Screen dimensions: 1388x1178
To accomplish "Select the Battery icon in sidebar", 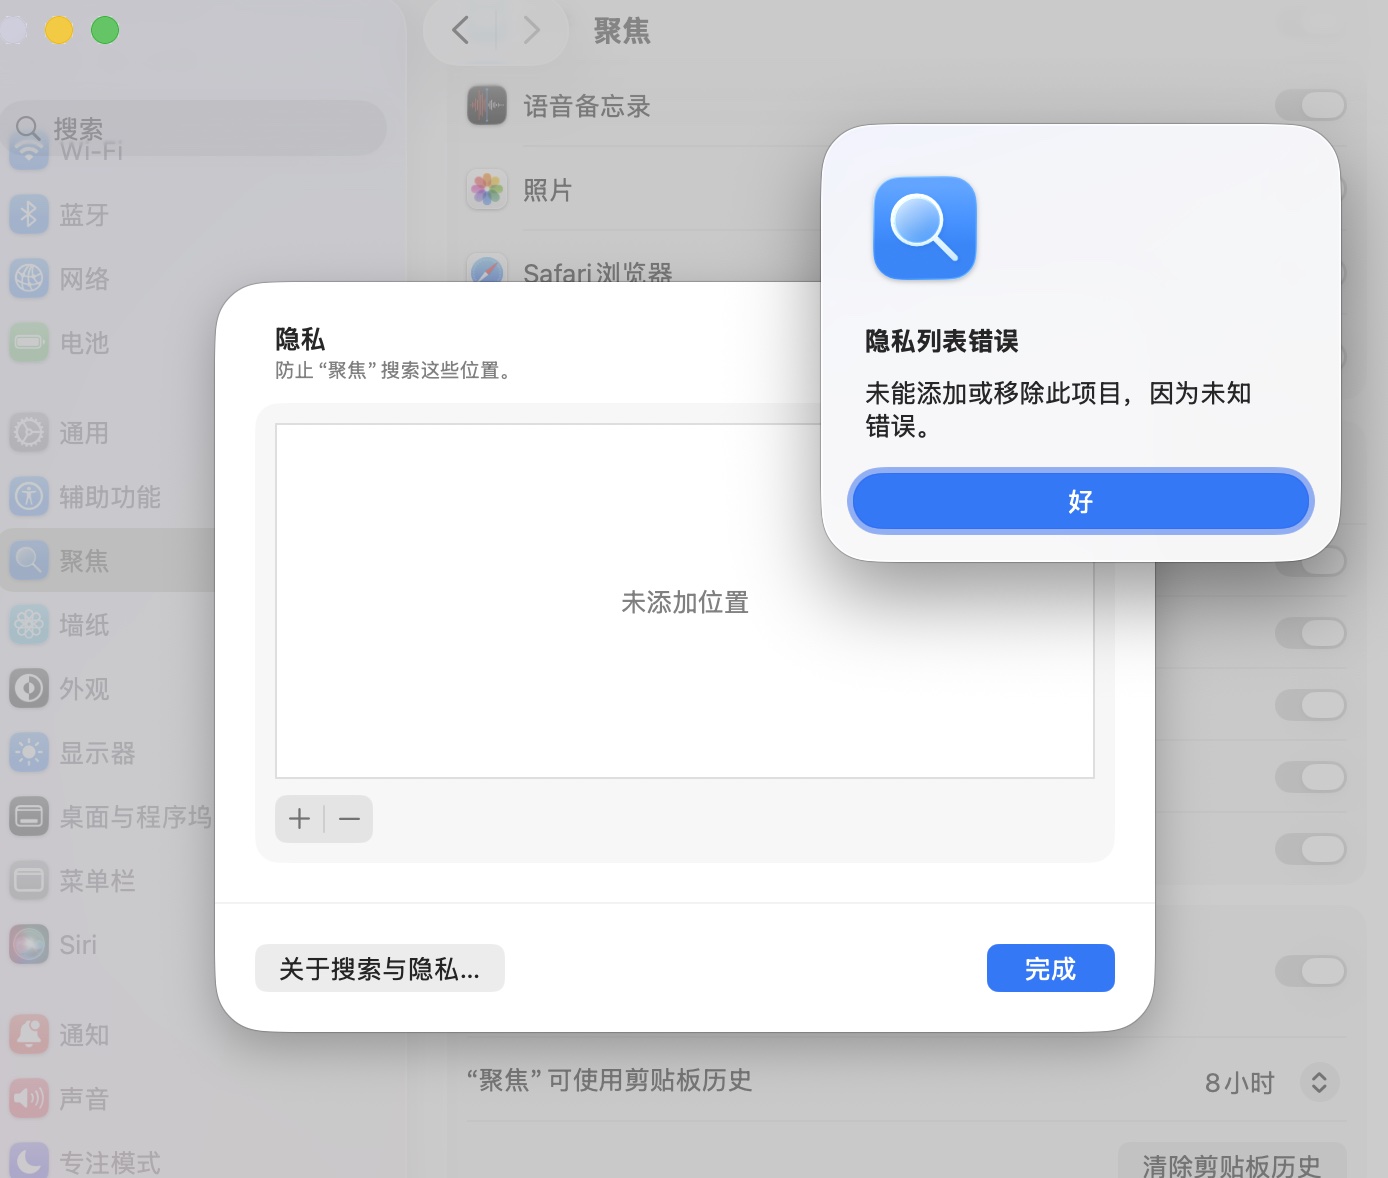I will click(x=29, y=342).
